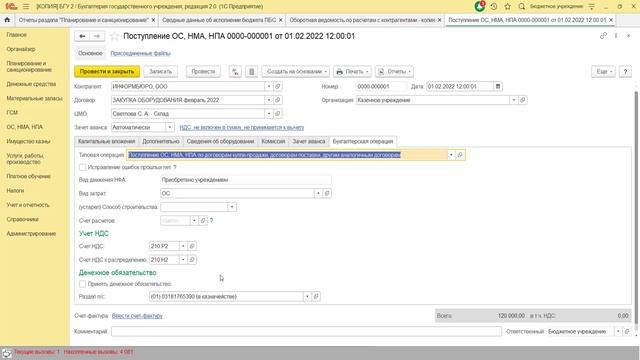Toggle Исправление ошибок прошлых лет checkbox
Viewport: 640px width, 360px height.
click(x=82, y=167)
